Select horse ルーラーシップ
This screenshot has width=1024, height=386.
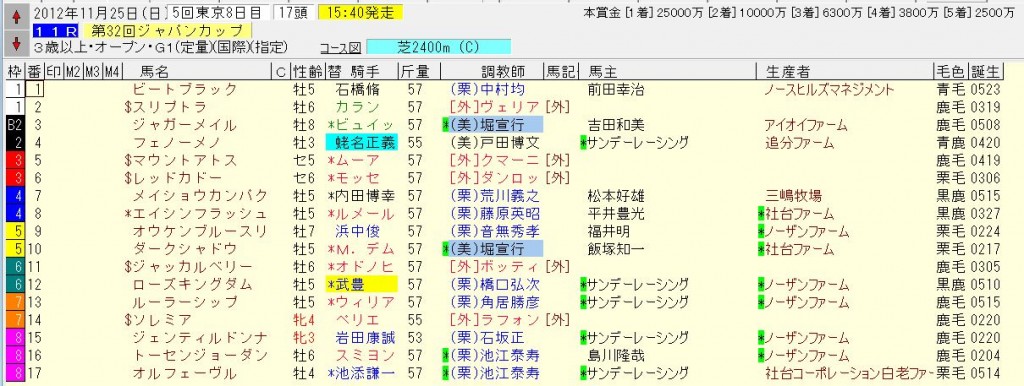(184, 302)
